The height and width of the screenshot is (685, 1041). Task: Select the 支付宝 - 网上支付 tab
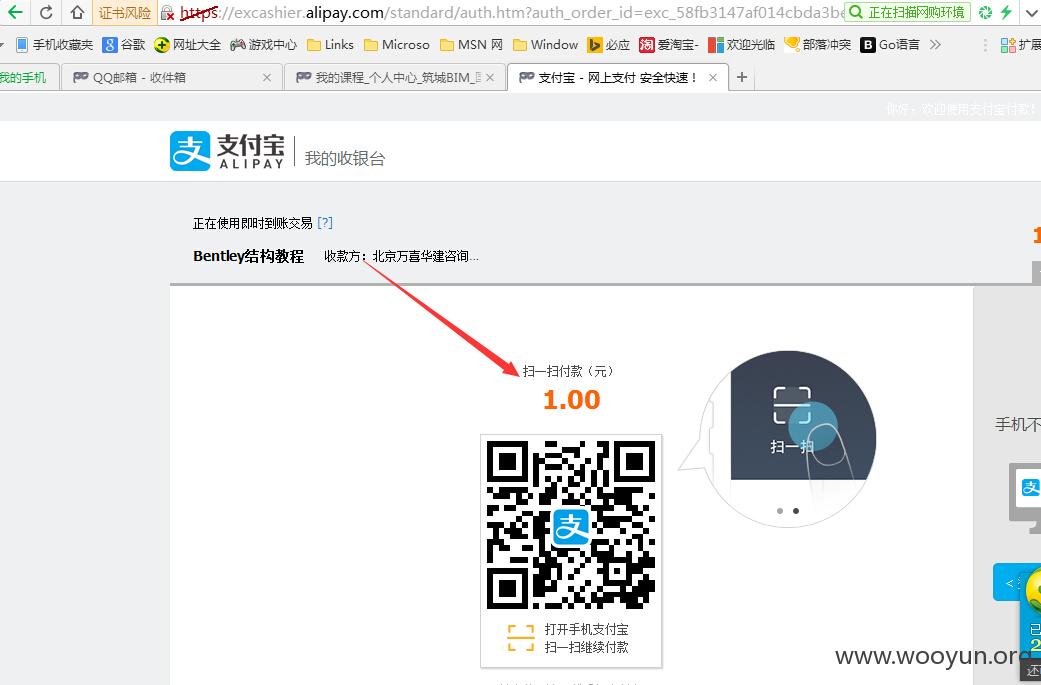pos(617,78)
